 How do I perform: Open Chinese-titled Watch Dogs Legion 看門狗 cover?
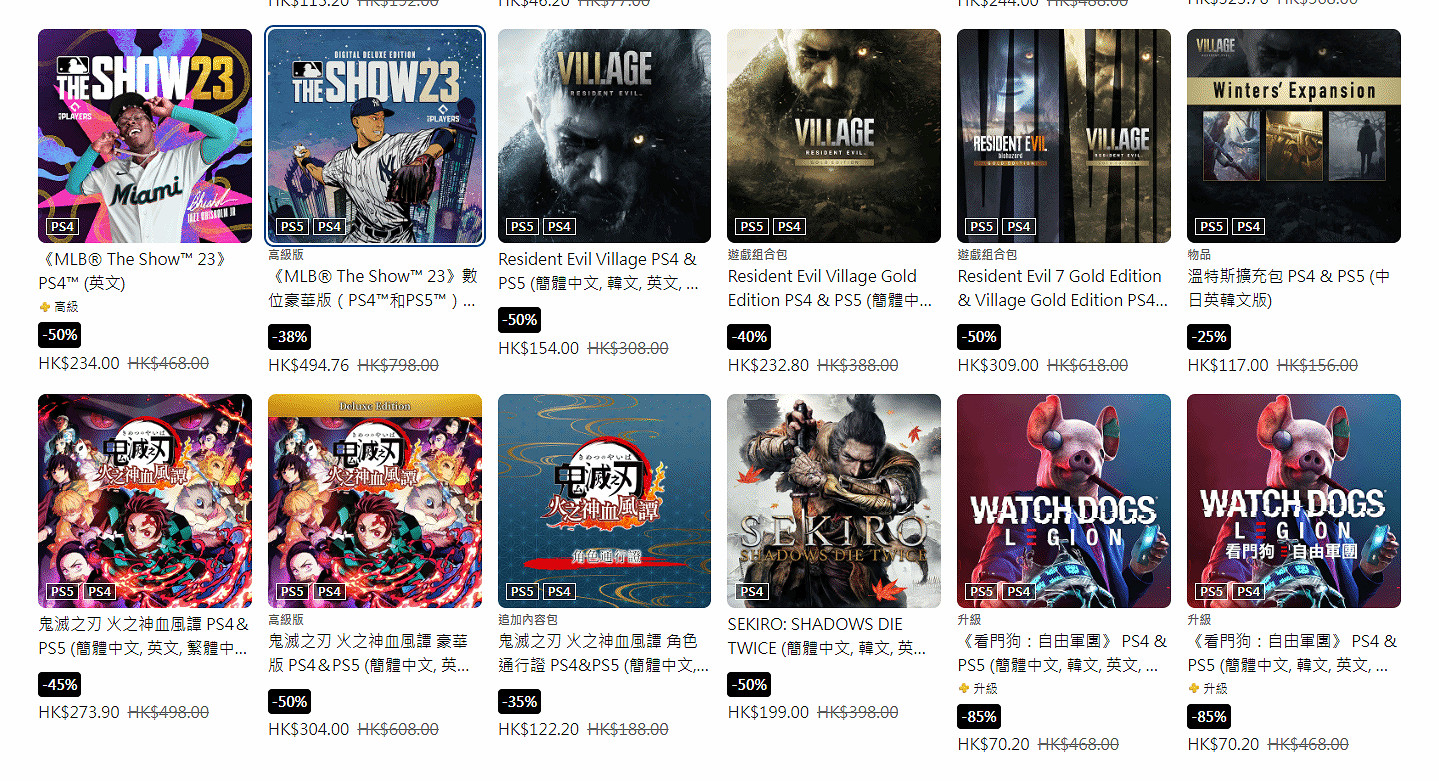(1294, 501)
